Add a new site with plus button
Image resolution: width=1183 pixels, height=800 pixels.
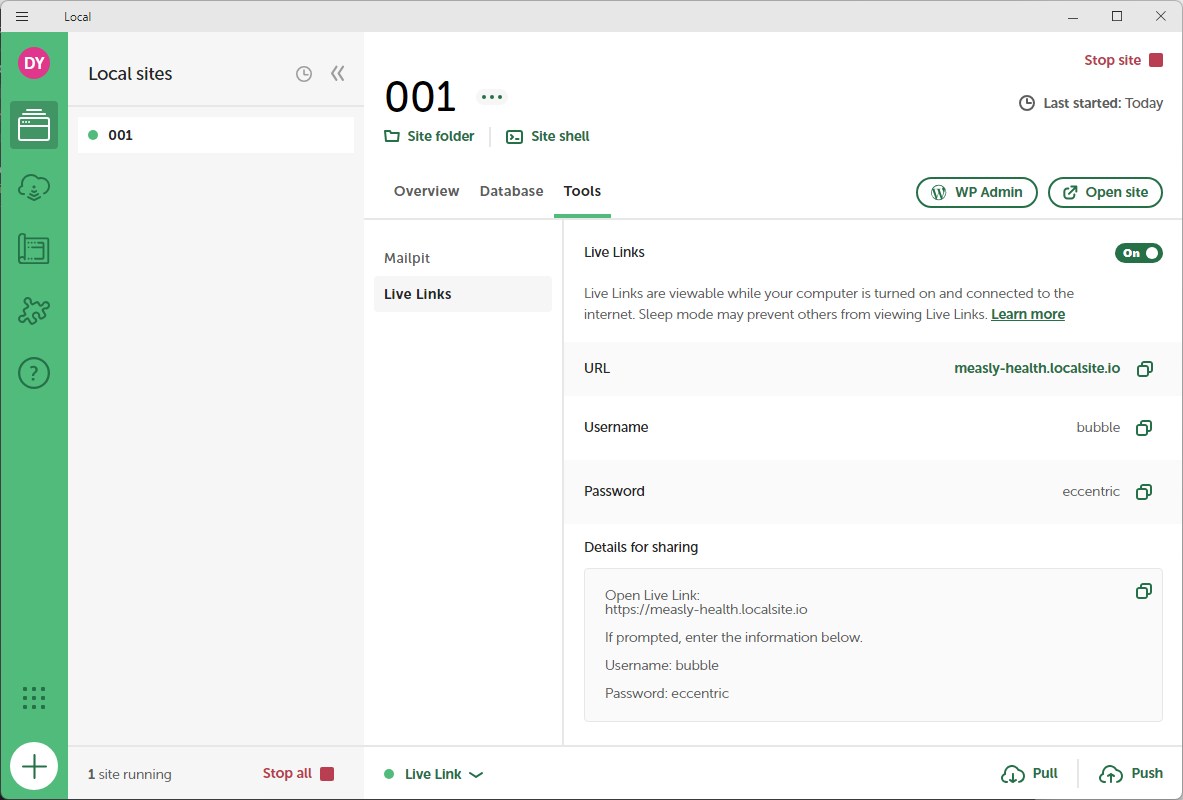34,767
